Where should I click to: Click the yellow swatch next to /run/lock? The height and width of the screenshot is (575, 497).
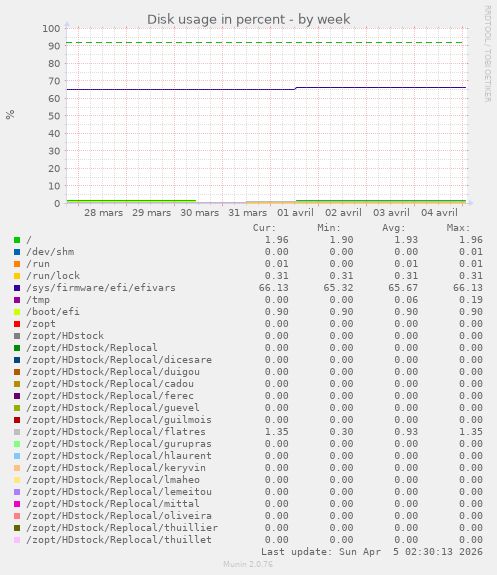click(x=17, y=276)
